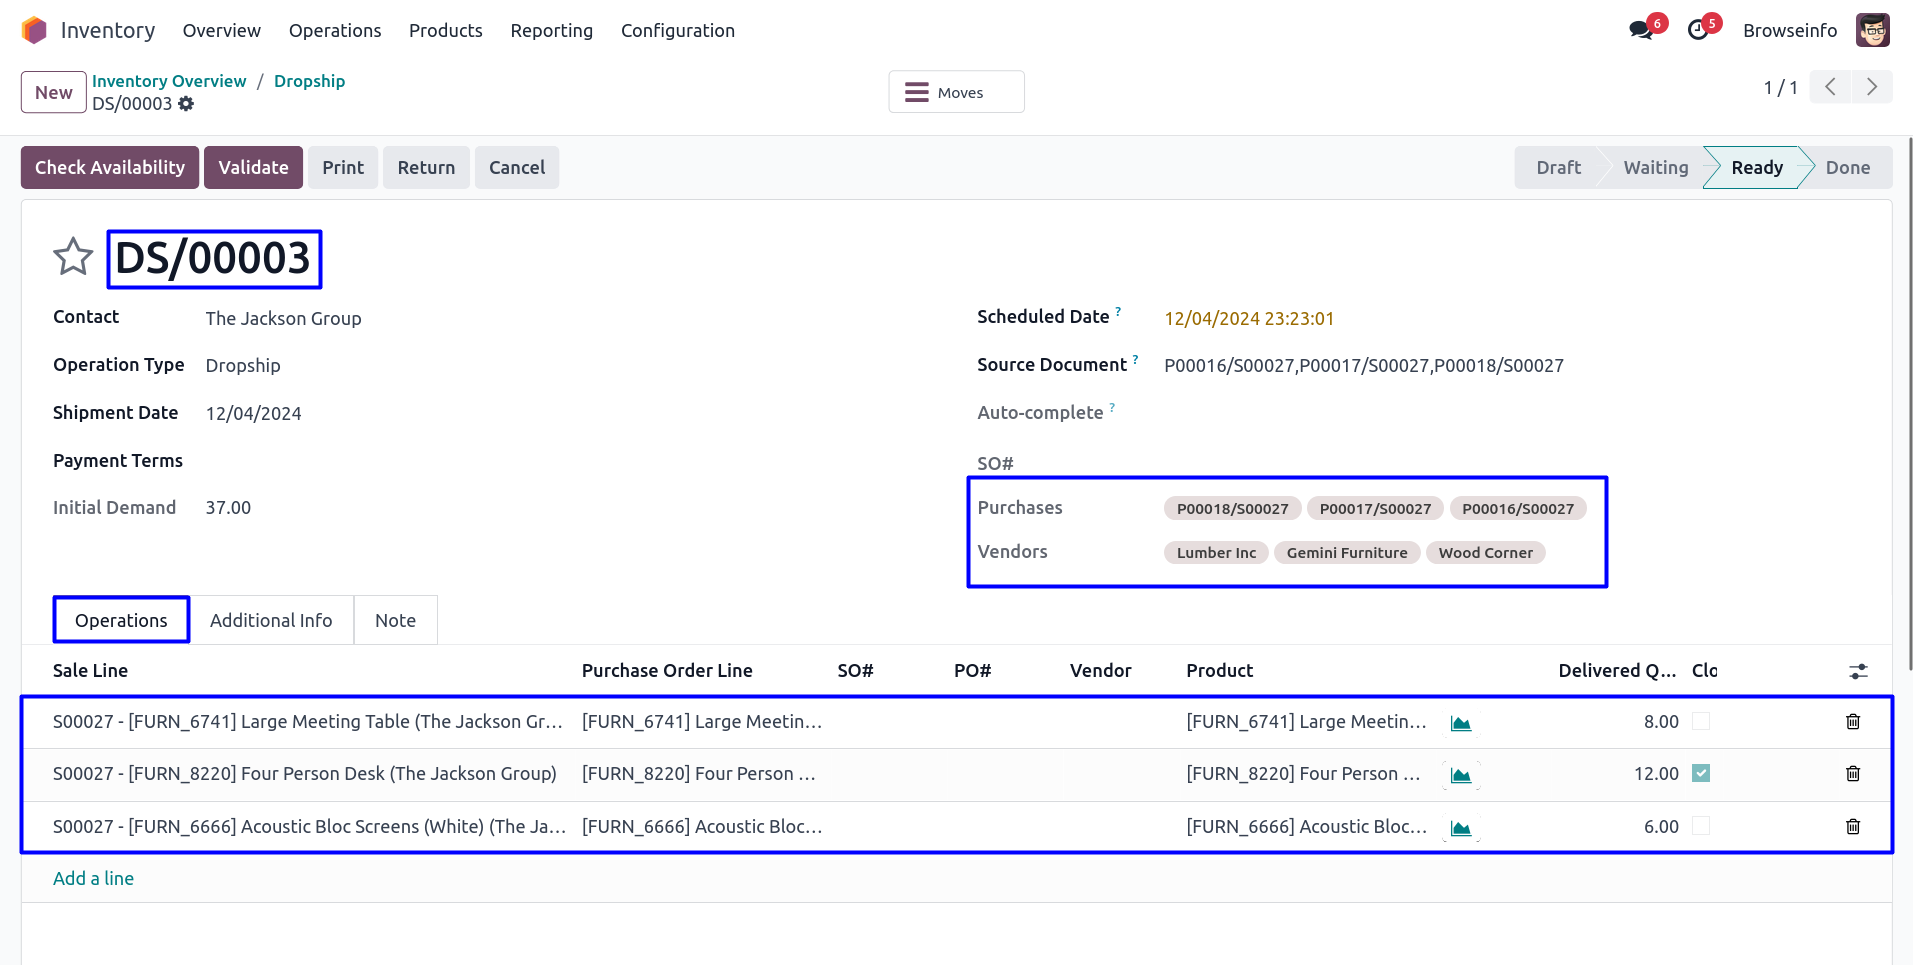Open the gear actions menu beside DS/00003

(x=186, y=104)
